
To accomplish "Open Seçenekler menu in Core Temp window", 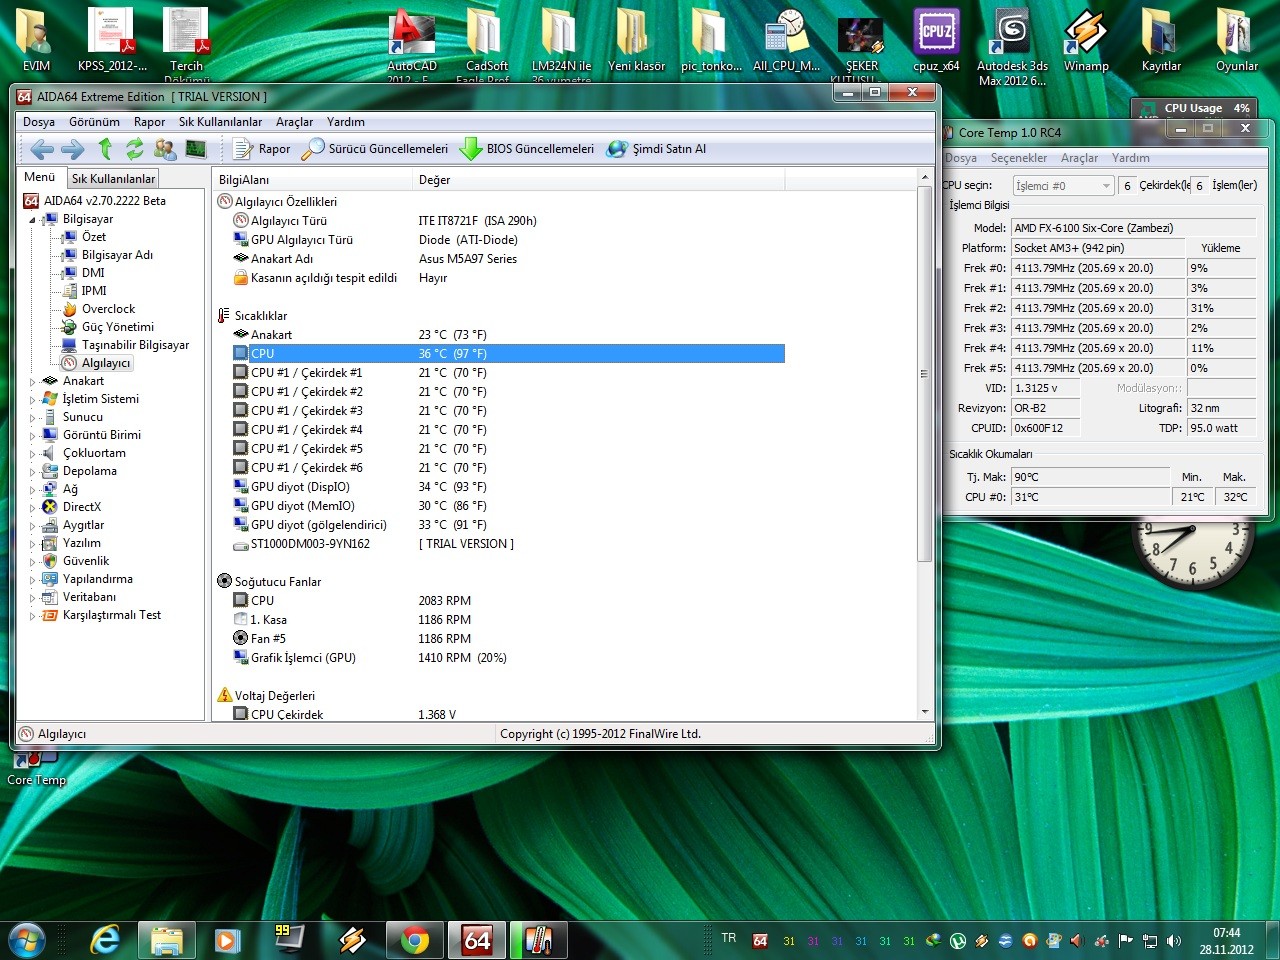I will coord(1019,158).
